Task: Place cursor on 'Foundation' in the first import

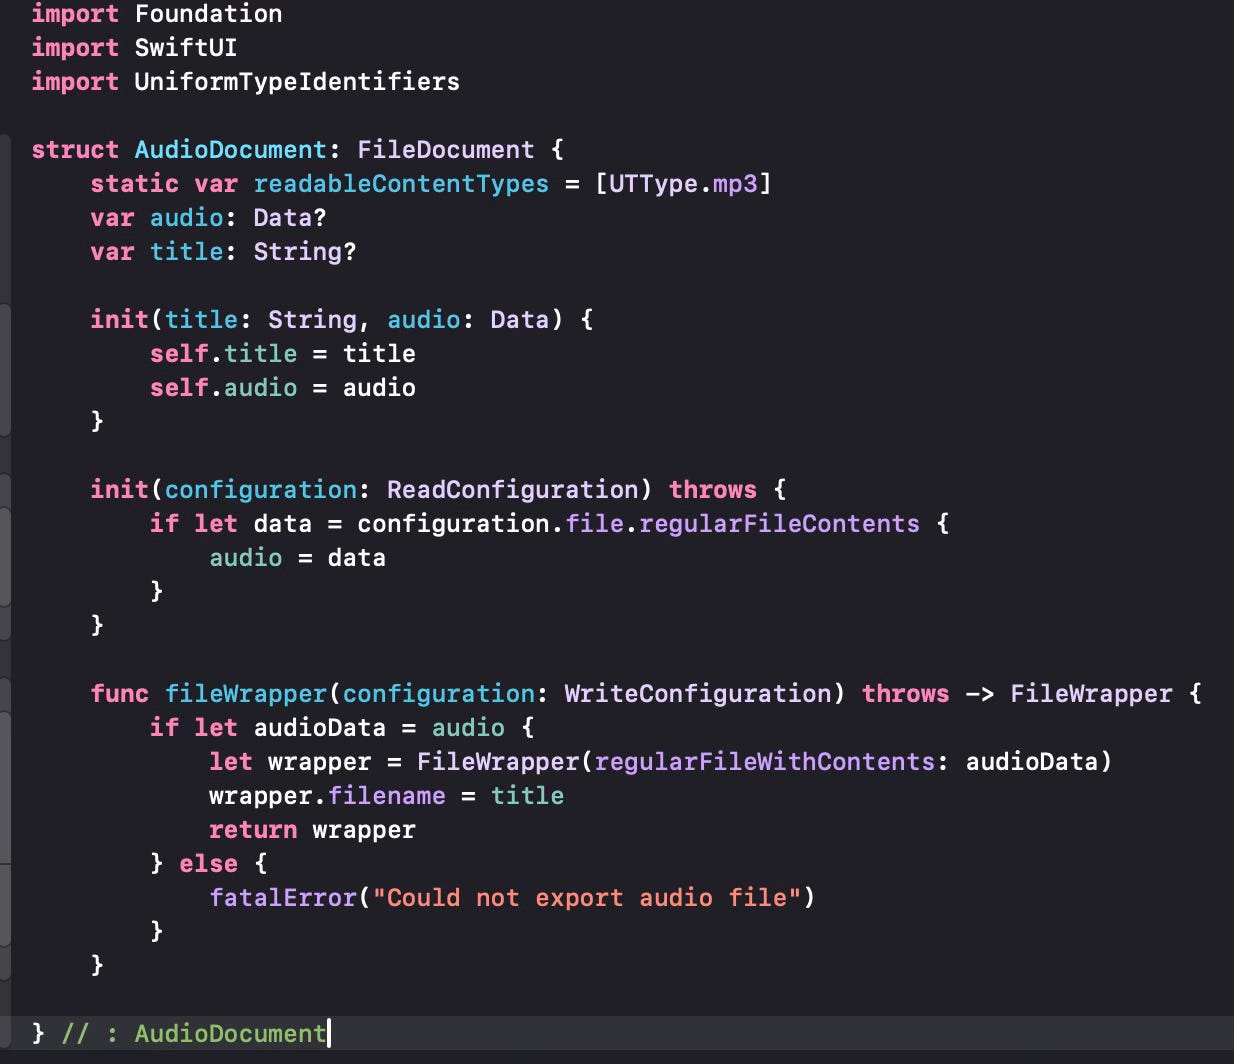Action: [208, 14]
